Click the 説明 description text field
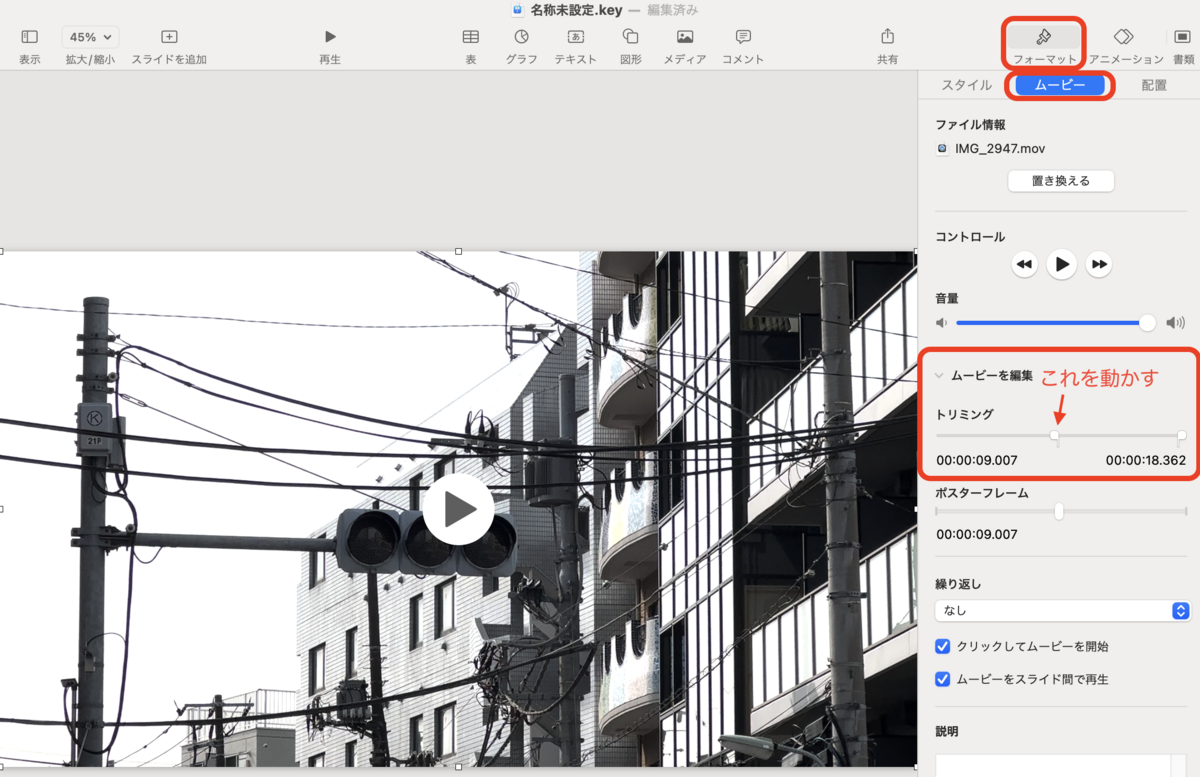This screenshot has width=1200, height=777. 1060,764
